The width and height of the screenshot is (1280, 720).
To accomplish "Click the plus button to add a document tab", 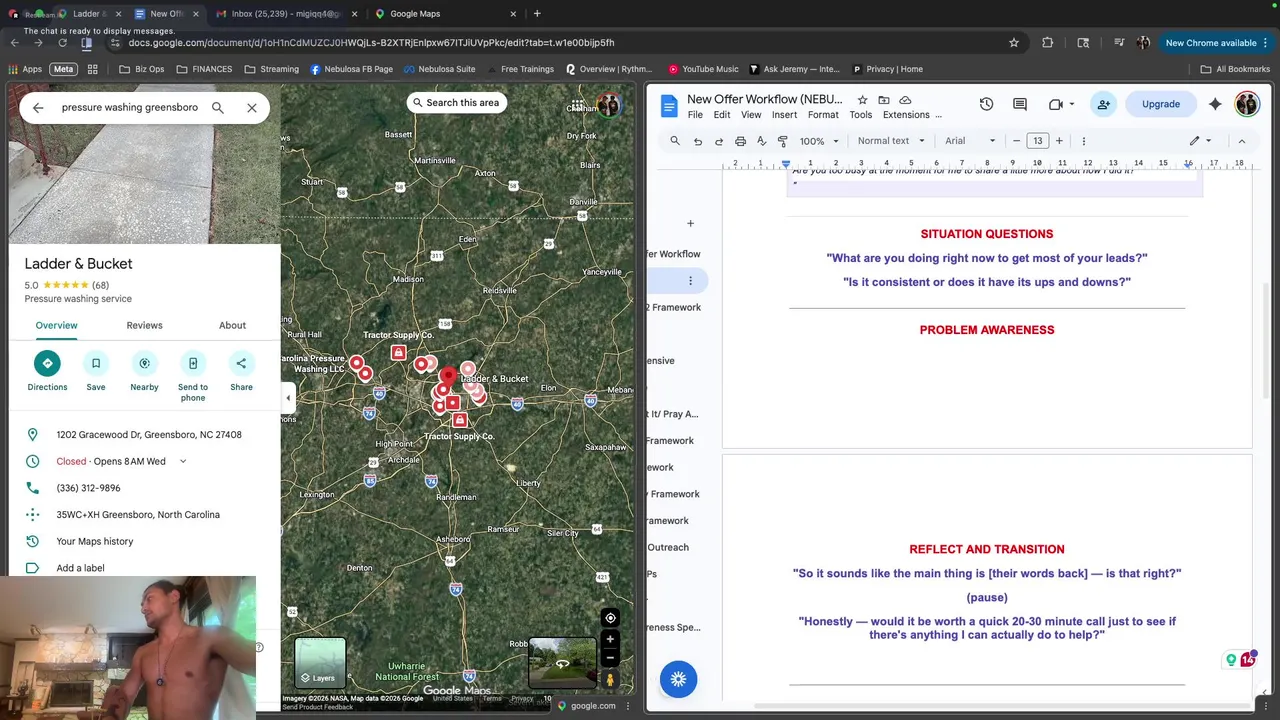I will (x=690, y=224).
